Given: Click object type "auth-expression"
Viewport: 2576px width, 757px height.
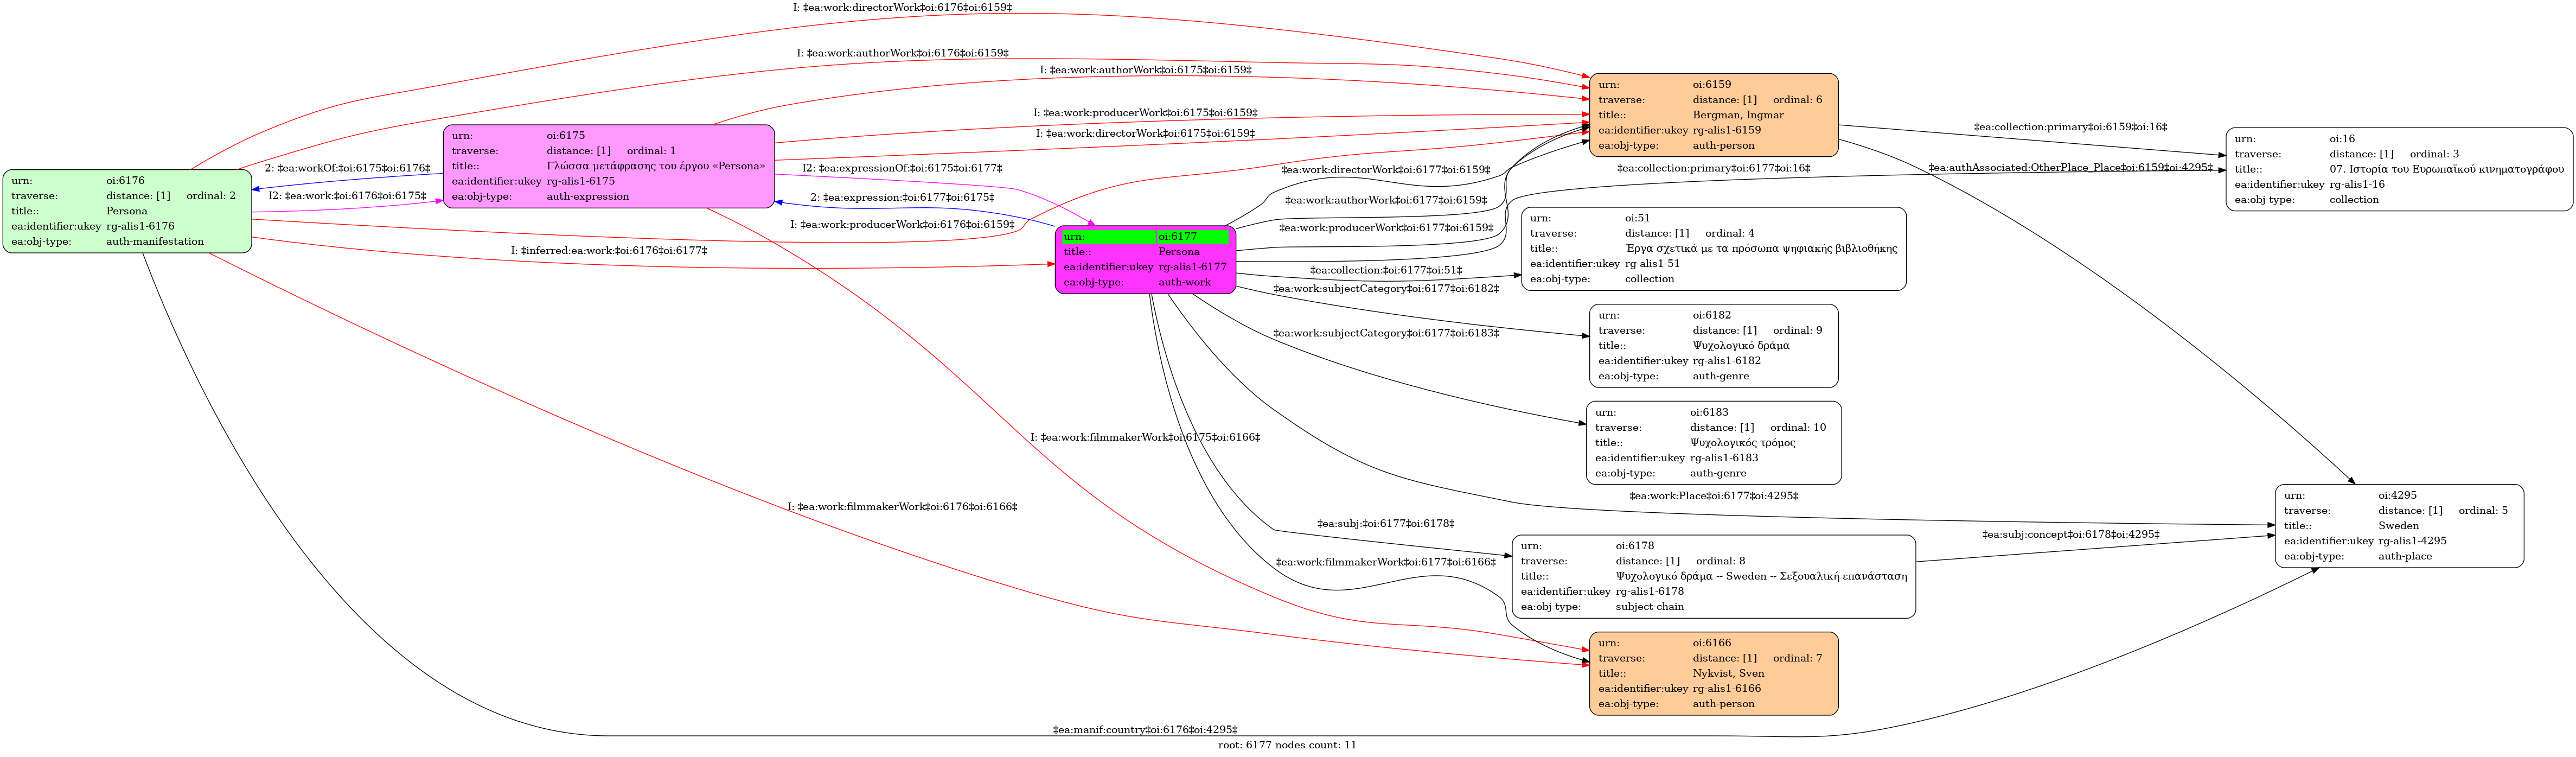Looking at the screenshot, I should (x=587, y=197).
